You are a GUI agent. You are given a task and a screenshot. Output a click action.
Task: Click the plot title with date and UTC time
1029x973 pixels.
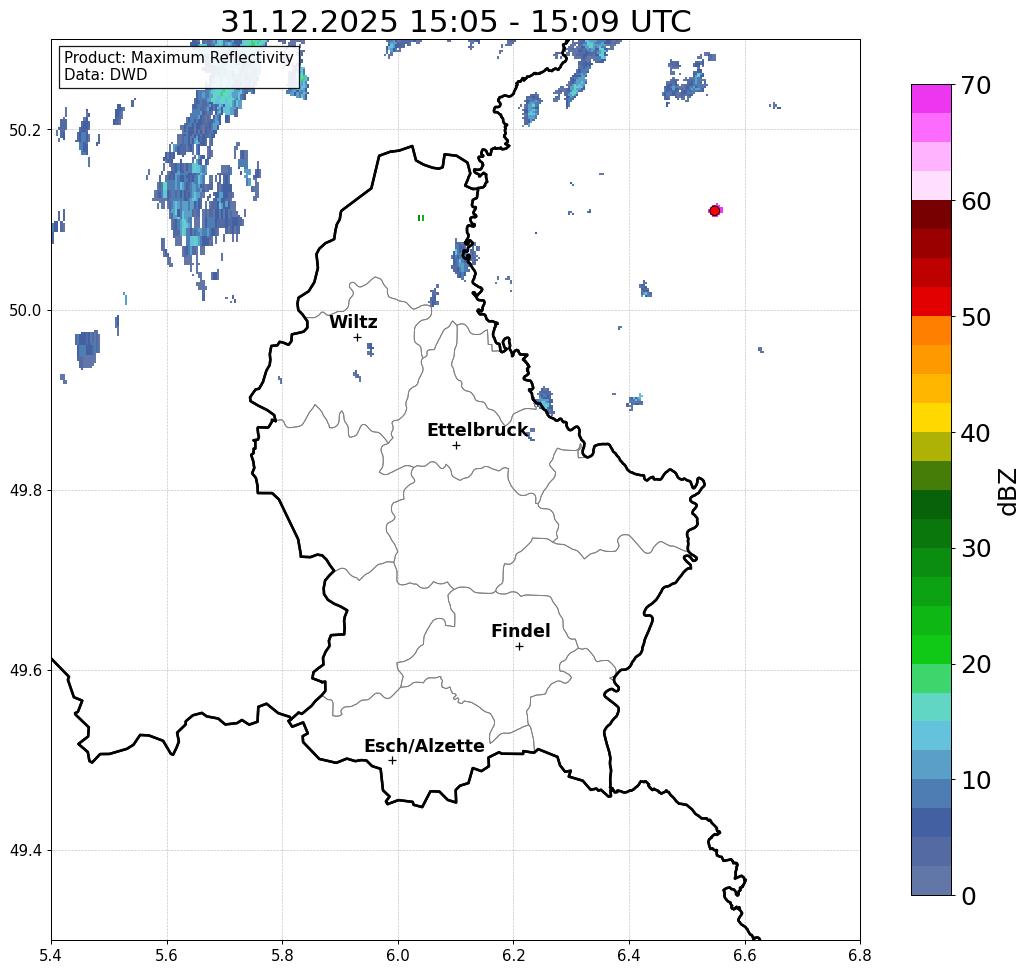tap(455, 21)
